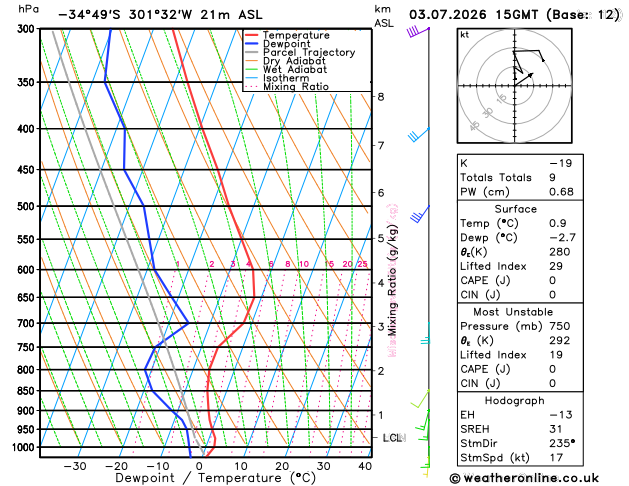Select the 'Temperature' legend label
The width and height of the screenshot is (629, 486).
296,35
